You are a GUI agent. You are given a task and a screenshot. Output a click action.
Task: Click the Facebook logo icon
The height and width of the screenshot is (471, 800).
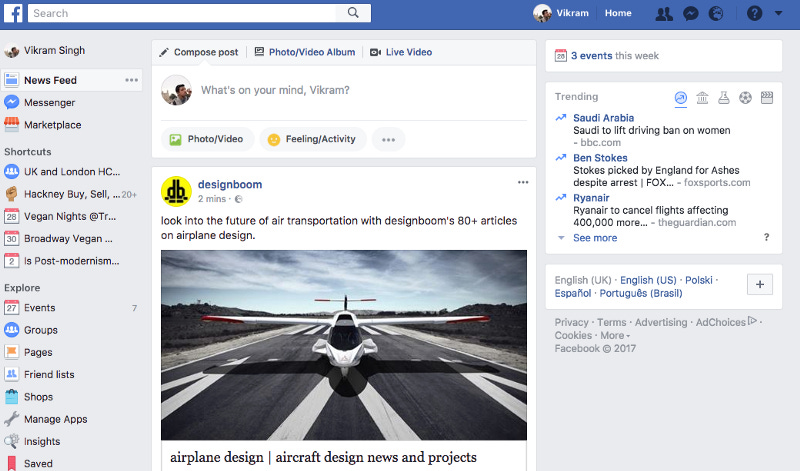[x=13, y=13]
